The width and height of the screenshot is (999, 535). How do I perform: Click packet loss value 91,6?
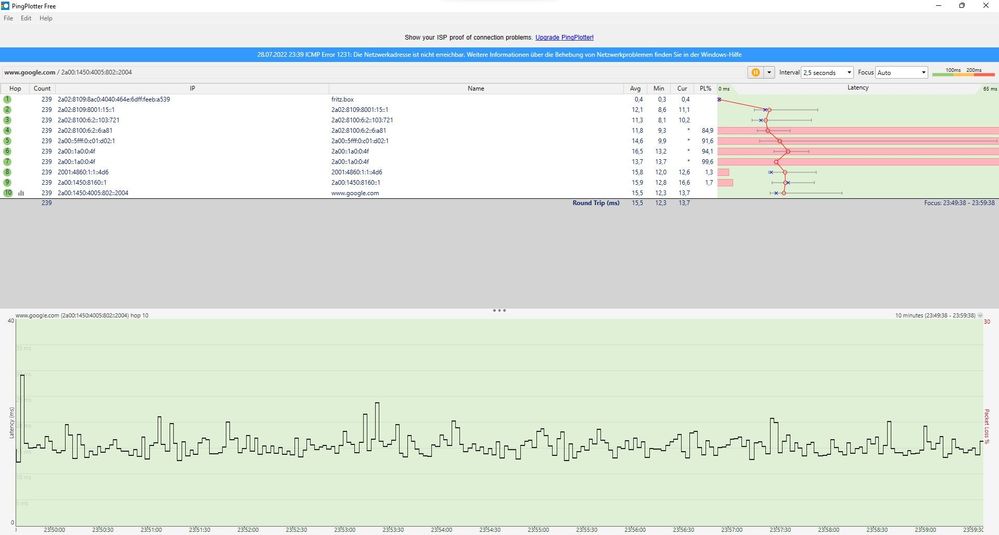(x=707, y=141)
